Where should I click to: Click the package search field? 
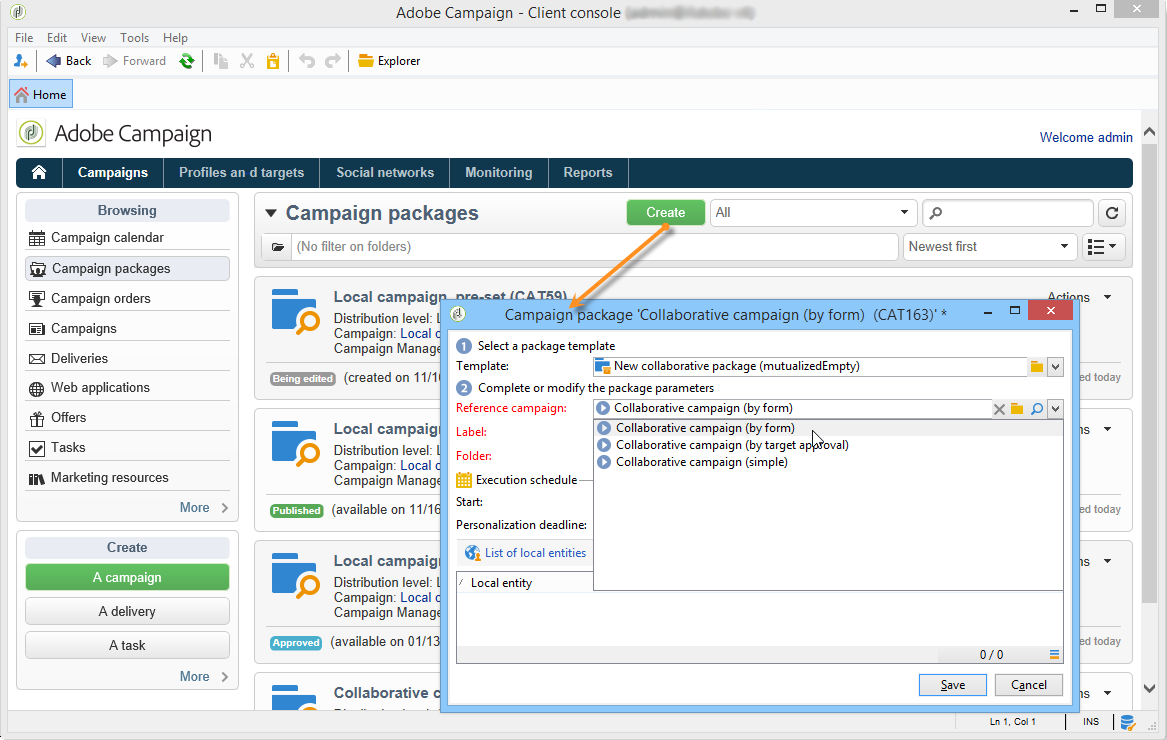[x=1008, y=213]
